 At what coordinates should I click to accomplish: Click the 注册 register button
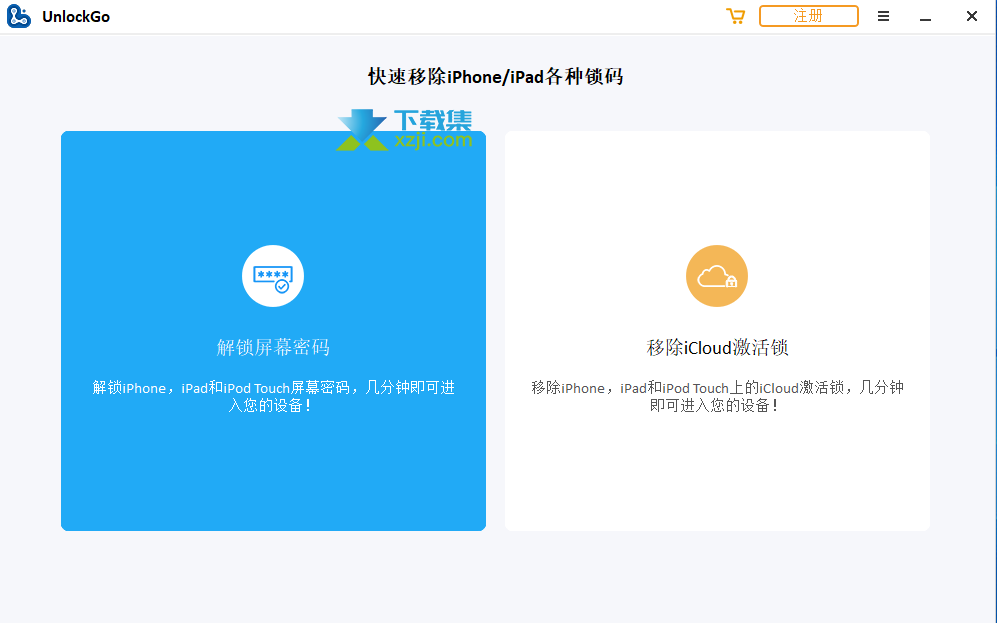pos(809,16)
